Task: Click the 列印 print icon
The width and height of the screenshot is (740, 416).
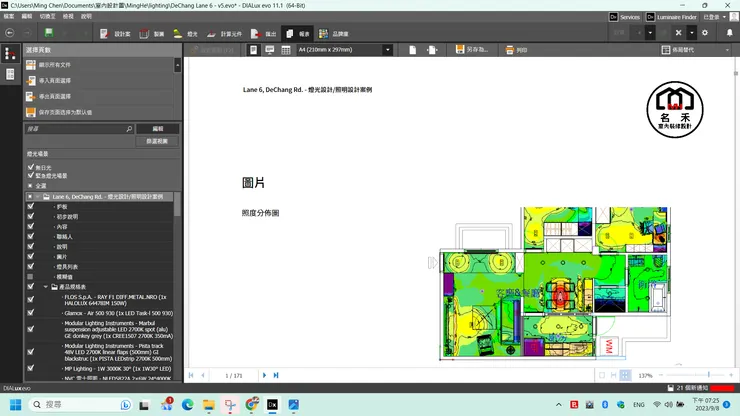Action: click(x=513, y=49)
